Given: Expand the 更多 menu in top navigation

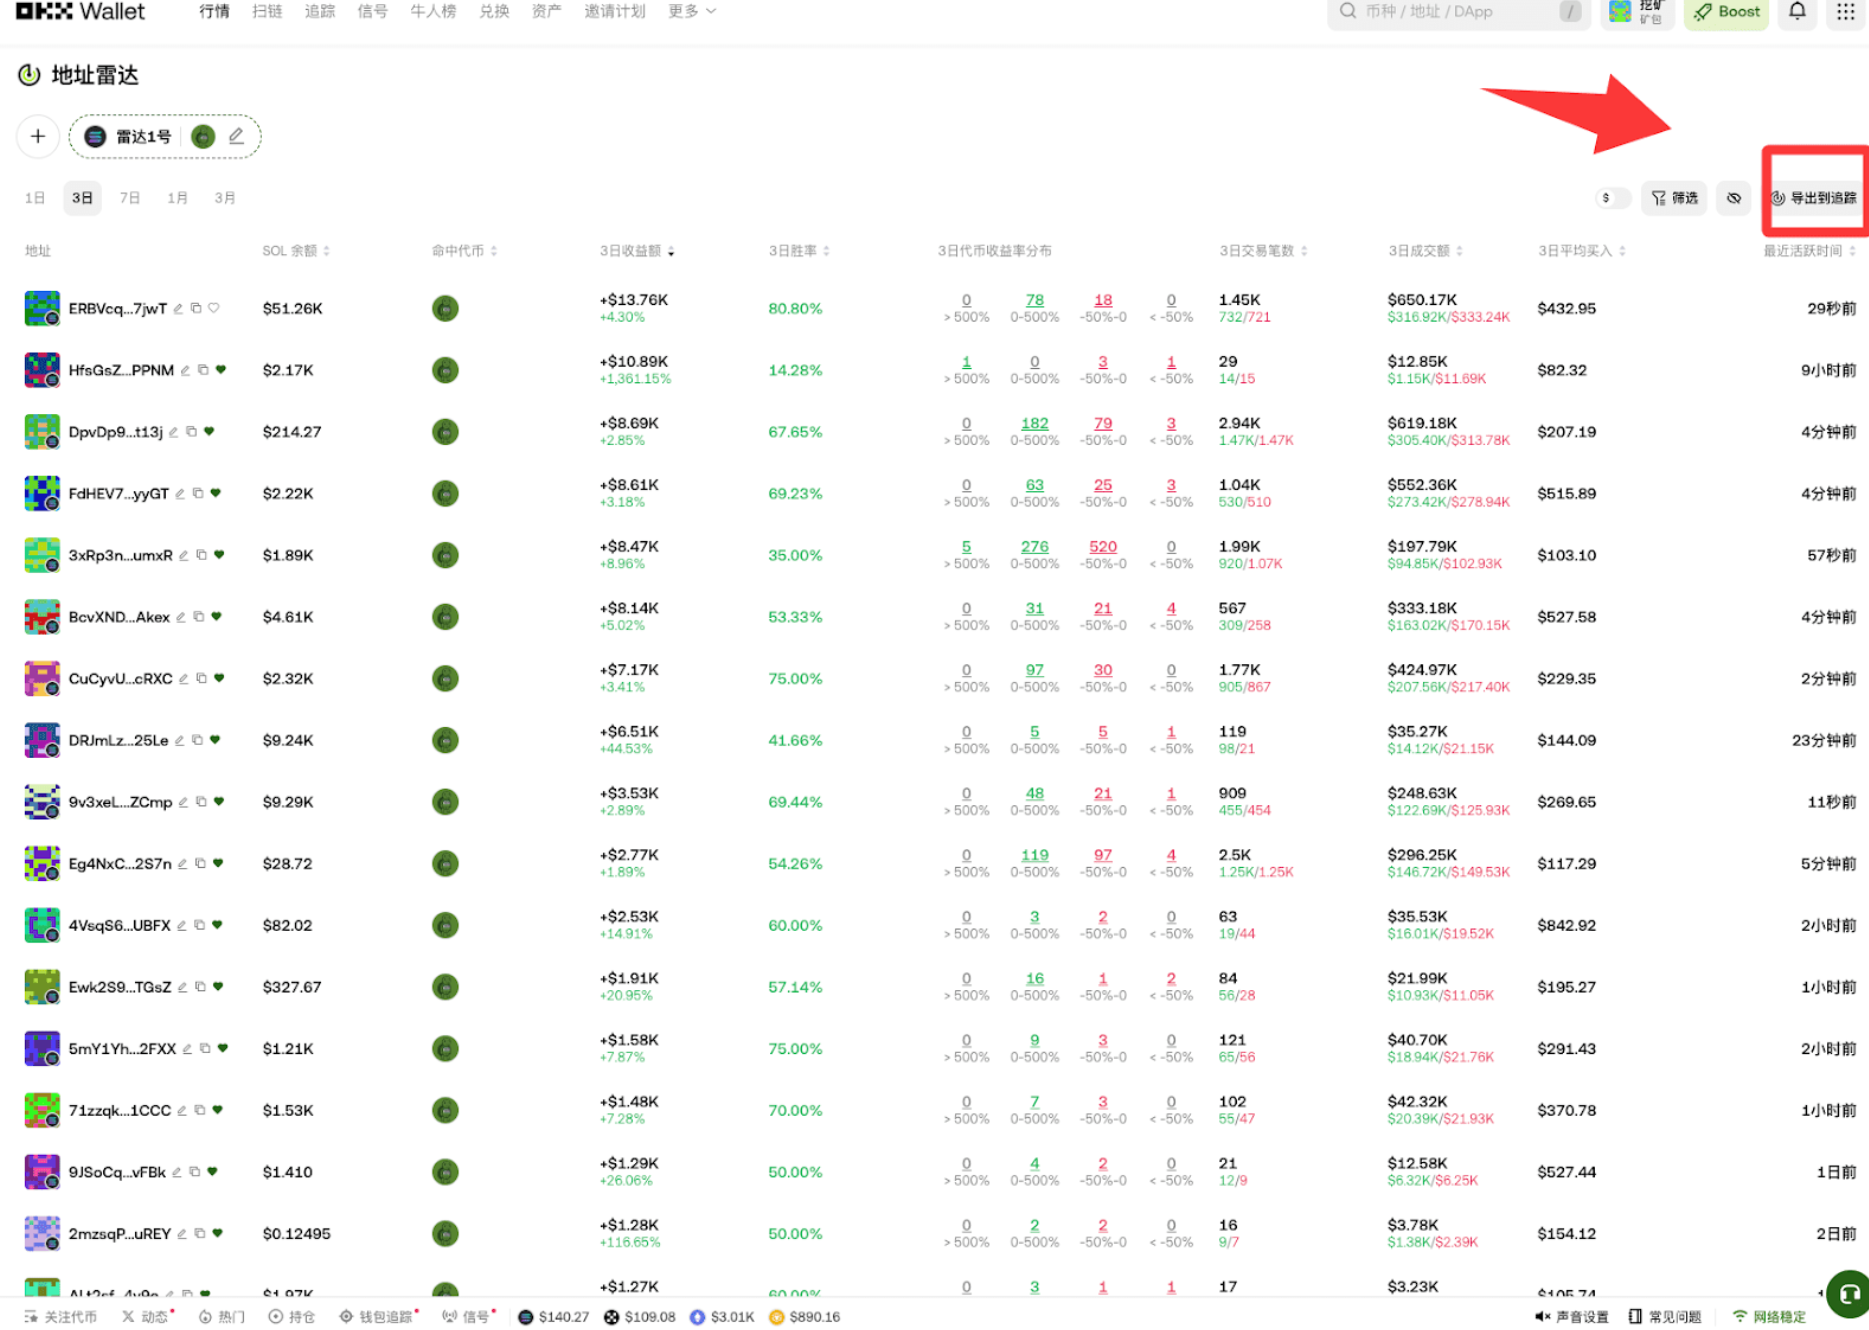Looking at the screenshot, I should [691, 11].
